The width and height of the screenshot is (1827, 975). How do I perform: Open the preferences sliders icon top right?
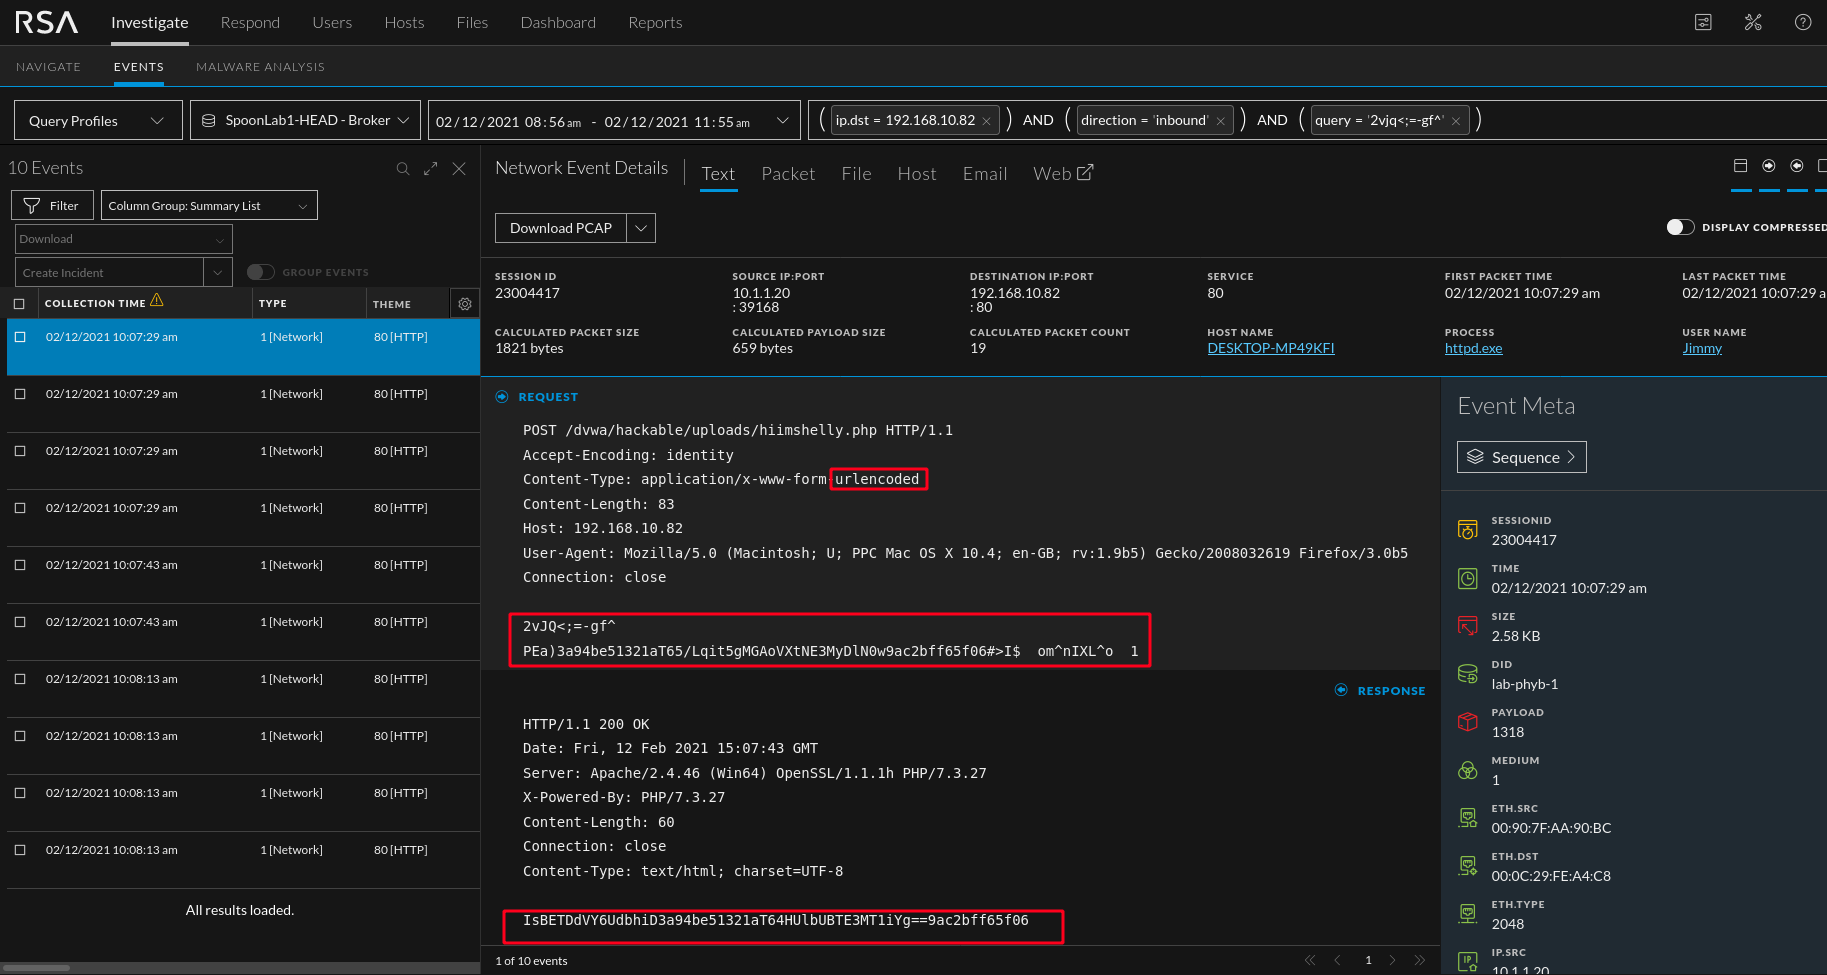(x=1703, y=22)
